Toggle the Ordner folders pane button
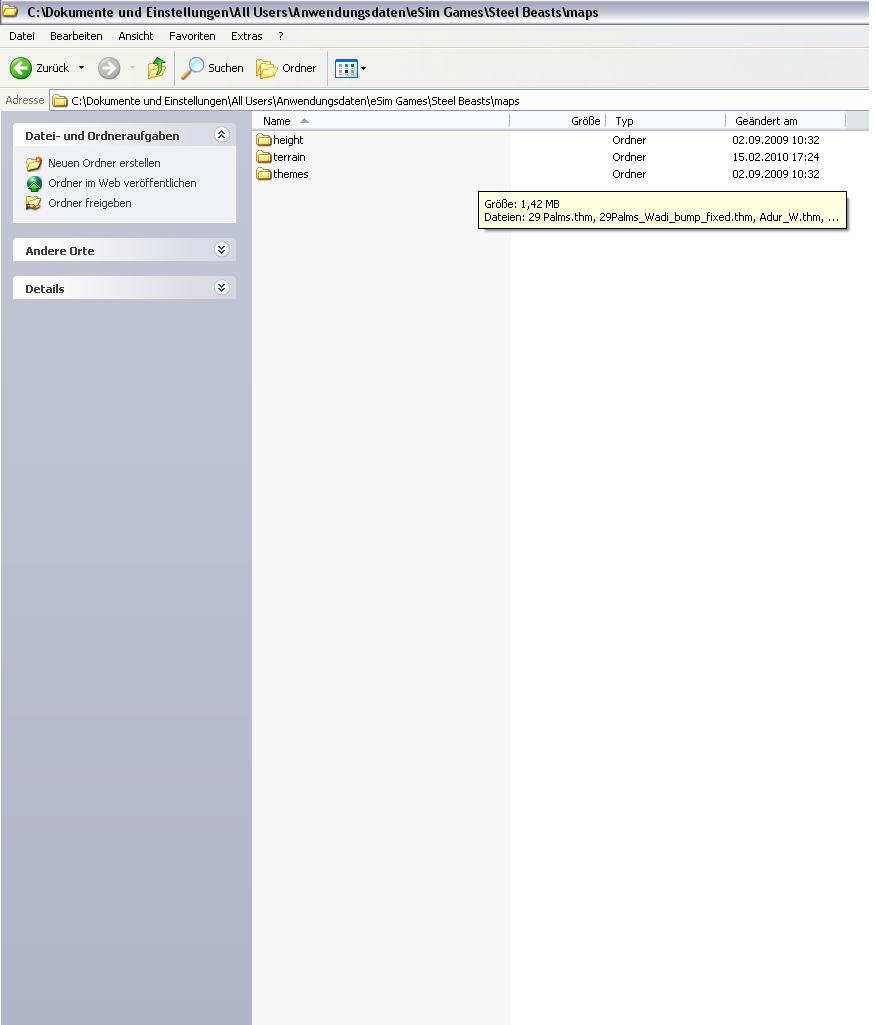The width and height of the screenshot is (876, 1025). click(x=287, y=68)
